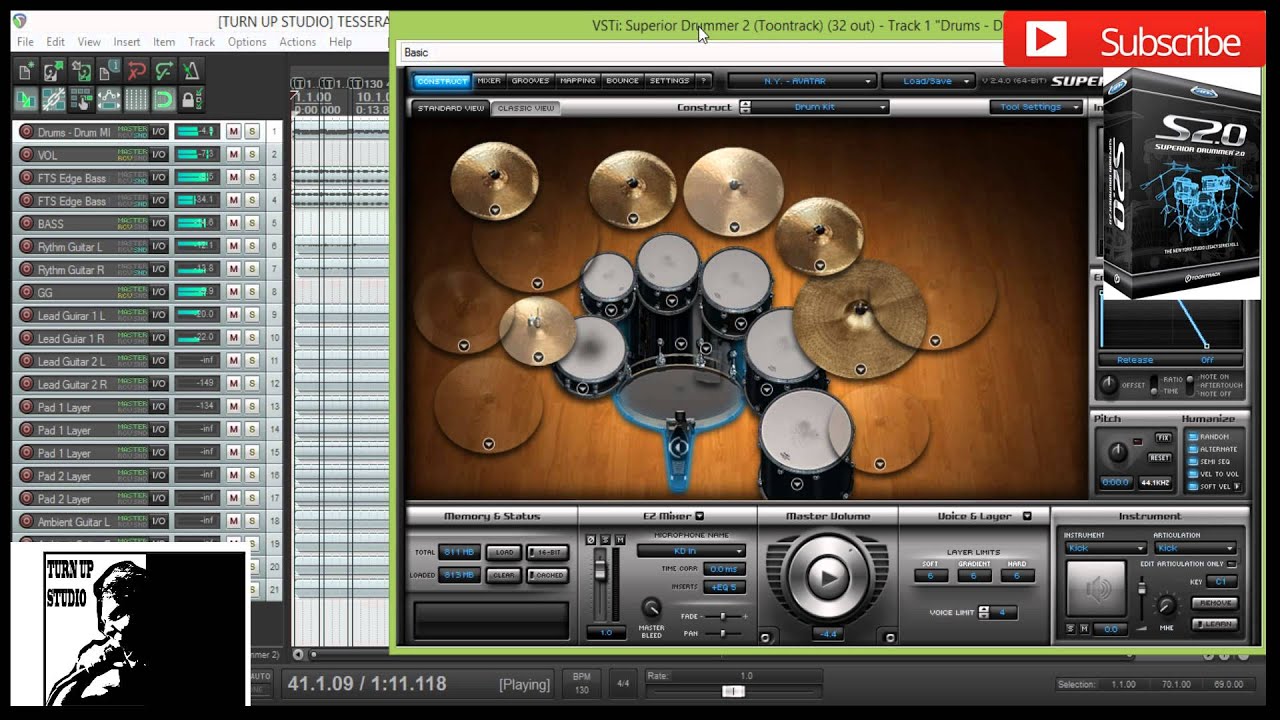The height and width of the screenshot is (720, 1280).
Task: Click the open project toolbar icon
Action: coord(54,71)
